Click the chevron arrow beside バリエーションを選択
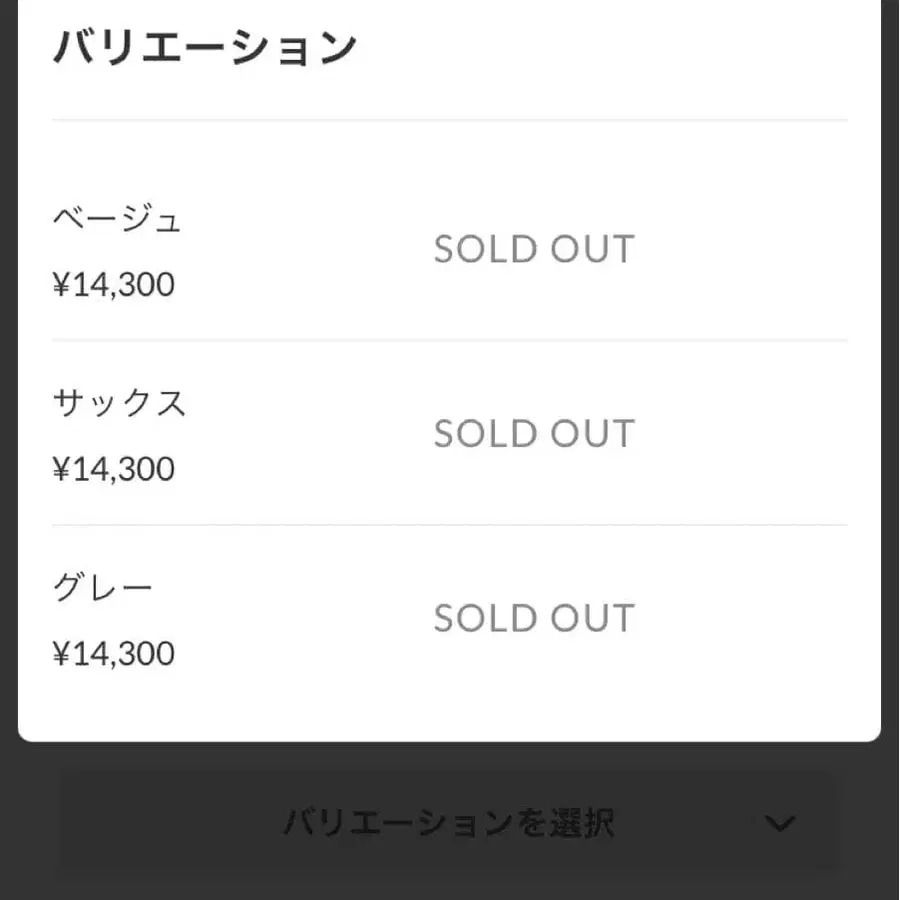Image resolution: width=900 pixels, height=900 pixels. coord(779,824)
